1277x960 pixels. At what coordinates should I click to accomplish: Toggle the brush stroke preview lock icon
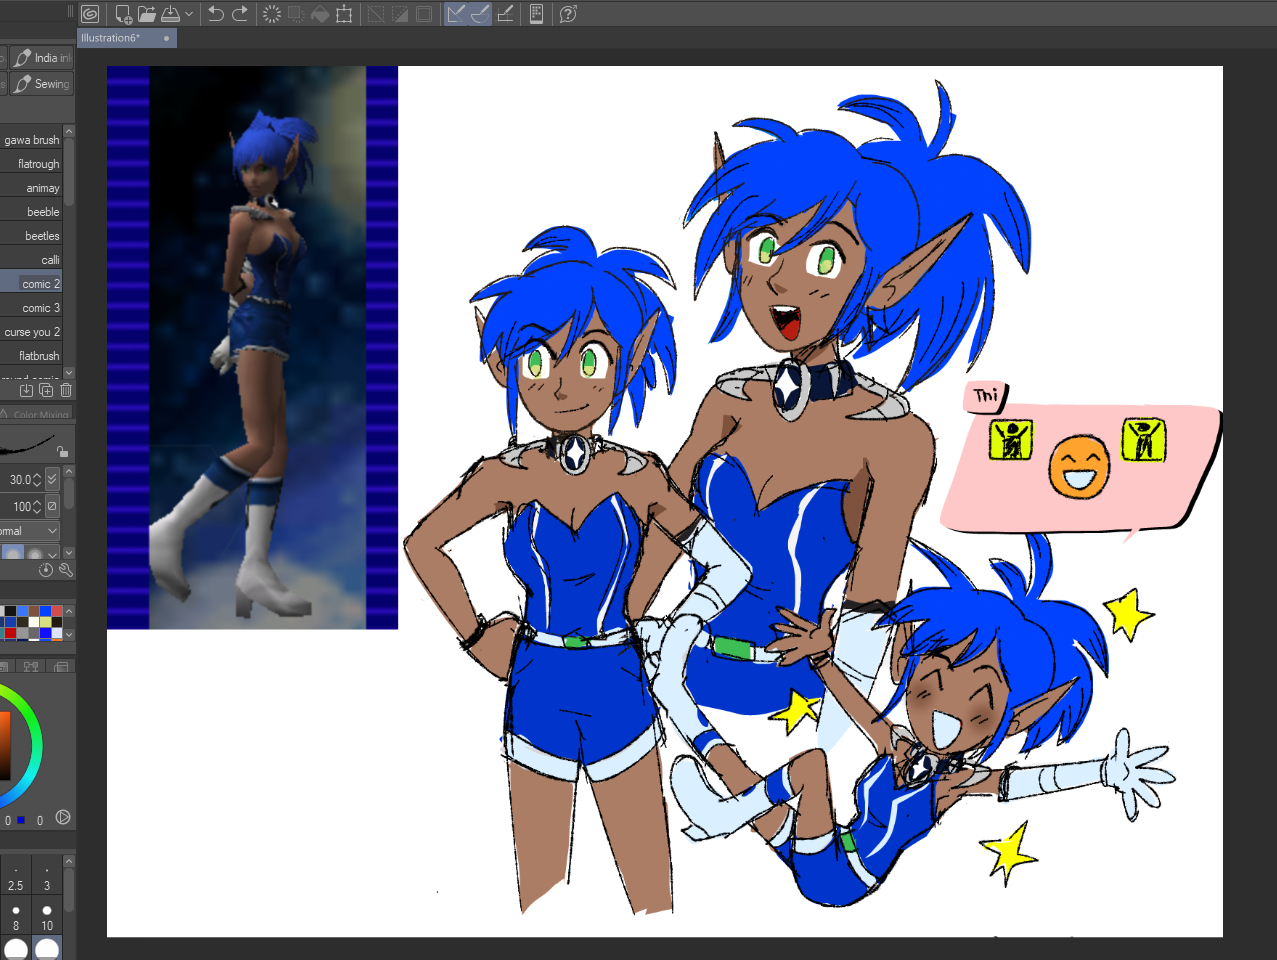(x=62, y=451)
